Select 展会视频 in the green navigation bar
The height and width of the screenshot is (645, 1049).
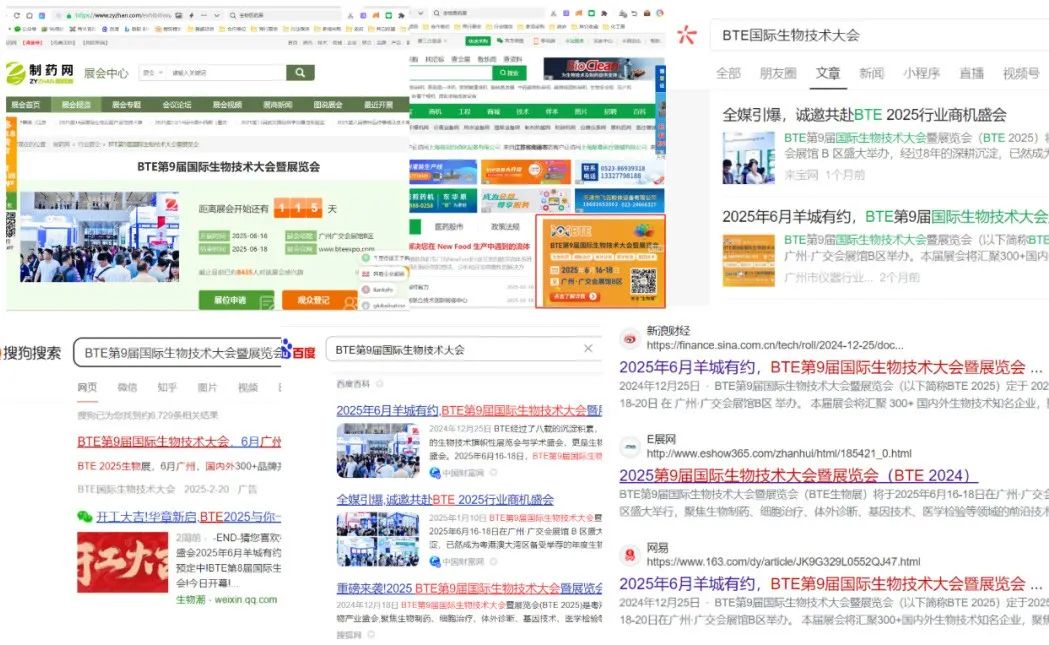click(227, 104)
